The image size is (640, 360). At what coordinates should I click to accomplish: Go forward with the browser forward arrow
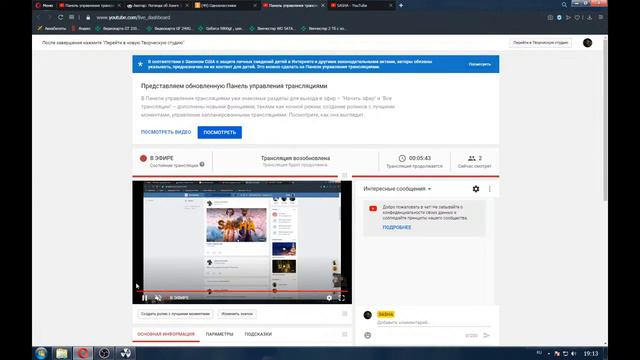coord(49,17)
